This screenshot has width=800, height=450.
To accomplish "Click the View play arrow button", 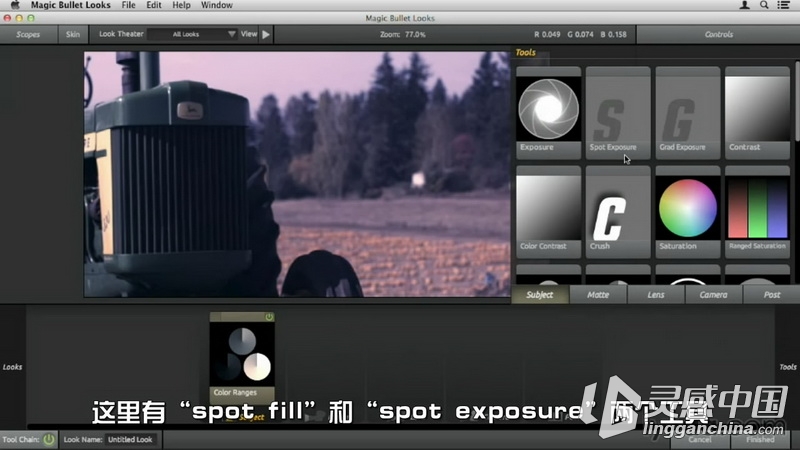I will click(266, 34).
